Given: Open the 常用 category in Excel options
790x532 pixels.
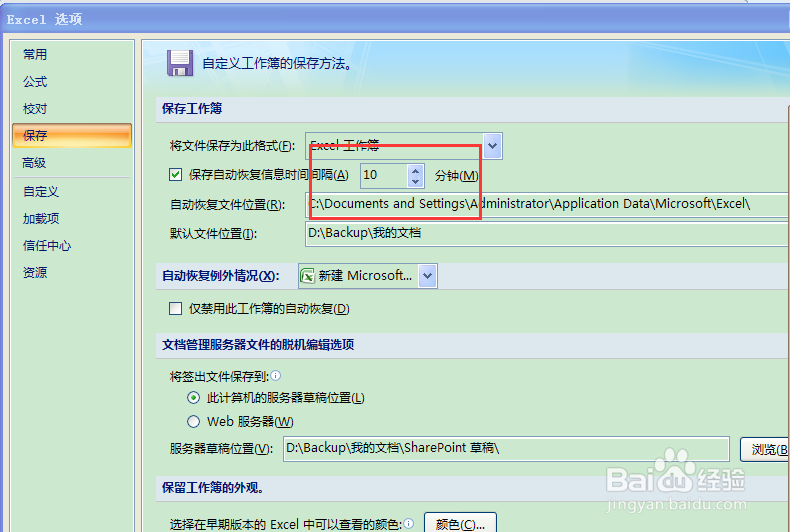Looking at the screenshot, I should (x=35, y=54).
